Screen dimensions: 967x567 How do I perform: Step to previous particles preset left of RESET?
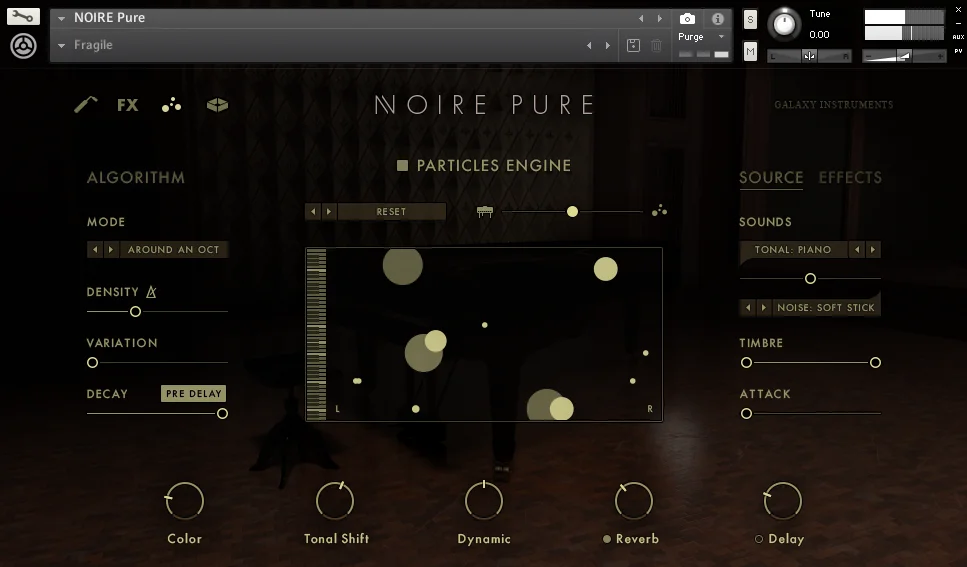pyautogui.click(x=313, y=212)
